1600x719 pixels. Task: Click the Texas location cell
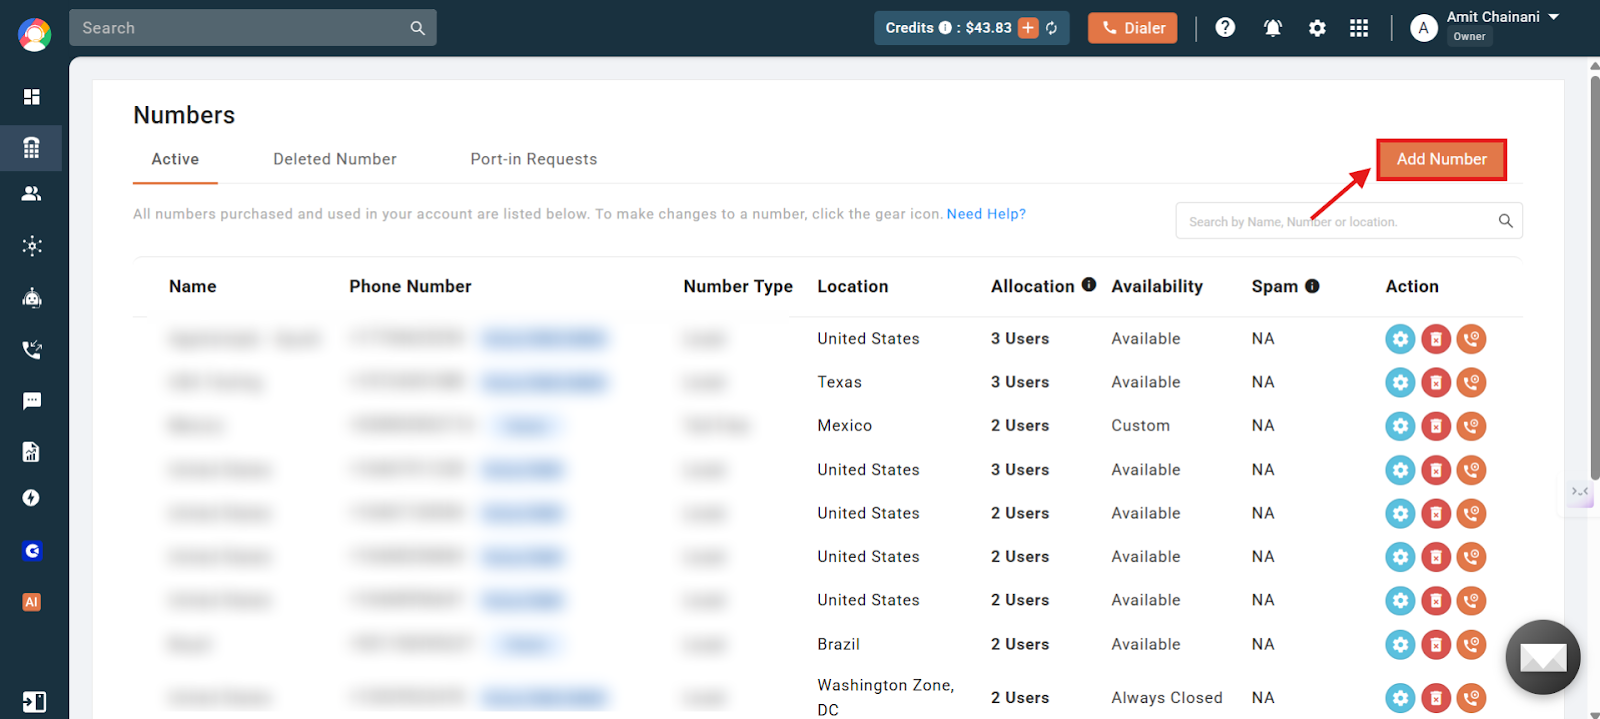click(839, 382)
